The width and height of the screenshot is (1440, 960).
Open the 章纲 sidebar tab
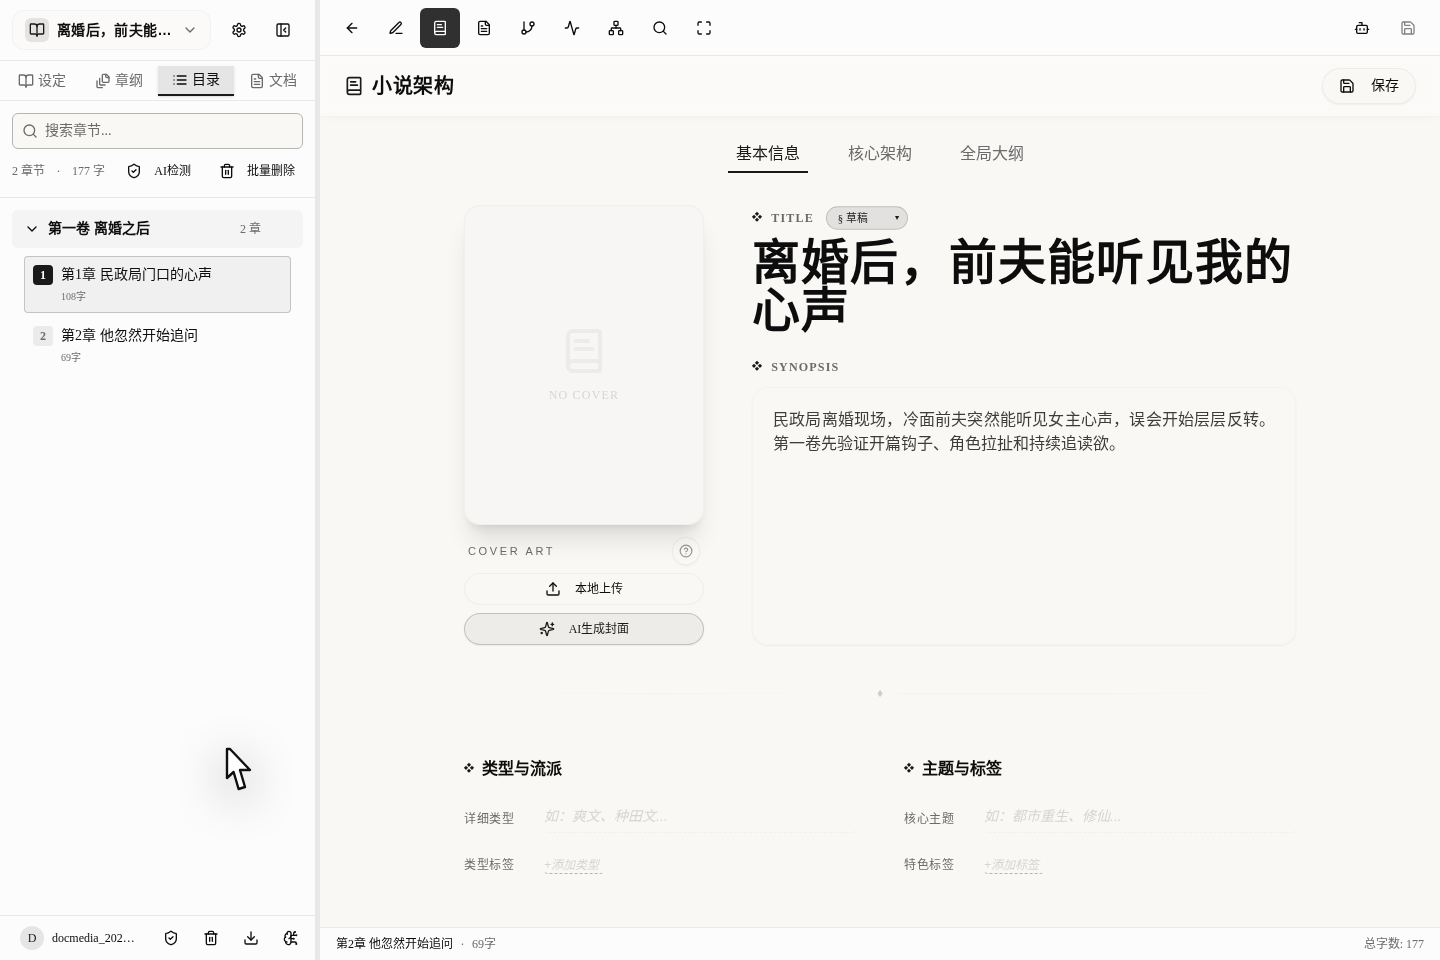click(119, 80)
